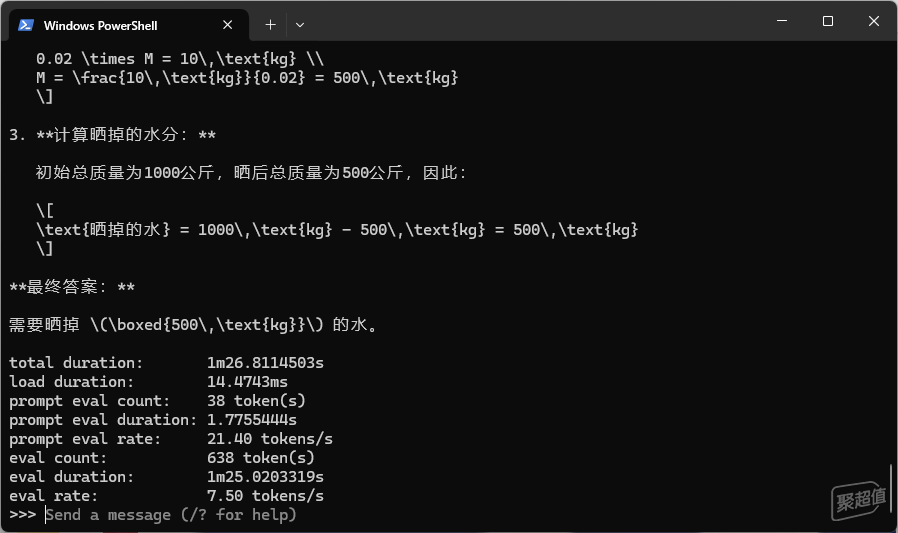Click the load duration 14.4743ms value
Viewport: 898px width, 533px height.
pyautogui.click(x=247, y=382)
